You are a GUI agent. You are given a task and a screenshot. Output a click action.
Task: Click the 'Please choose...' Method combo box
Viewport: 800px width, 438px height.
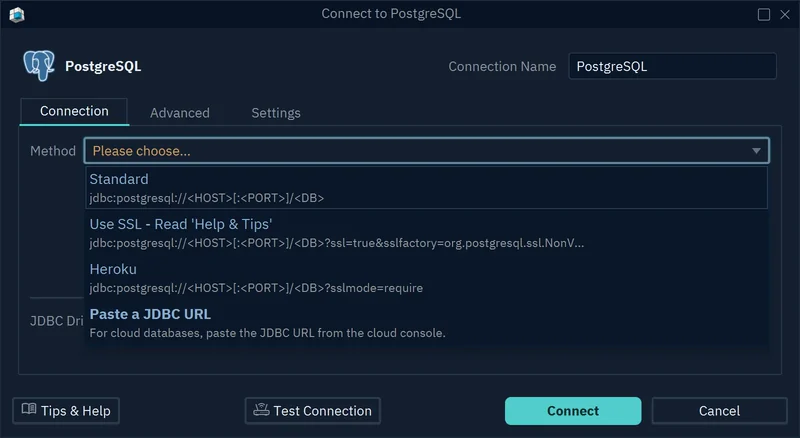[x=427, y=151]
